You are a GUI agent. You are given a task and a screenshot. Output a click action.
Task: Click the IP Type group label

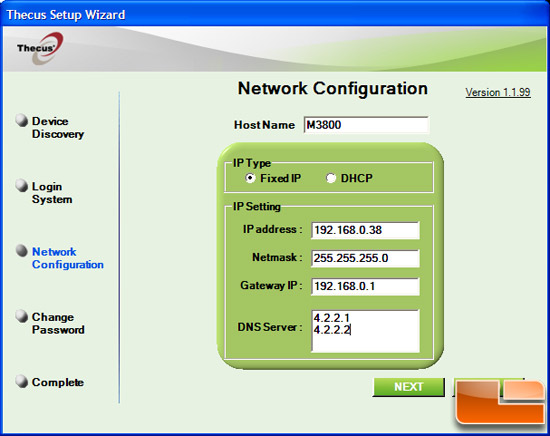pyautogui.click(x=252, y=163)
